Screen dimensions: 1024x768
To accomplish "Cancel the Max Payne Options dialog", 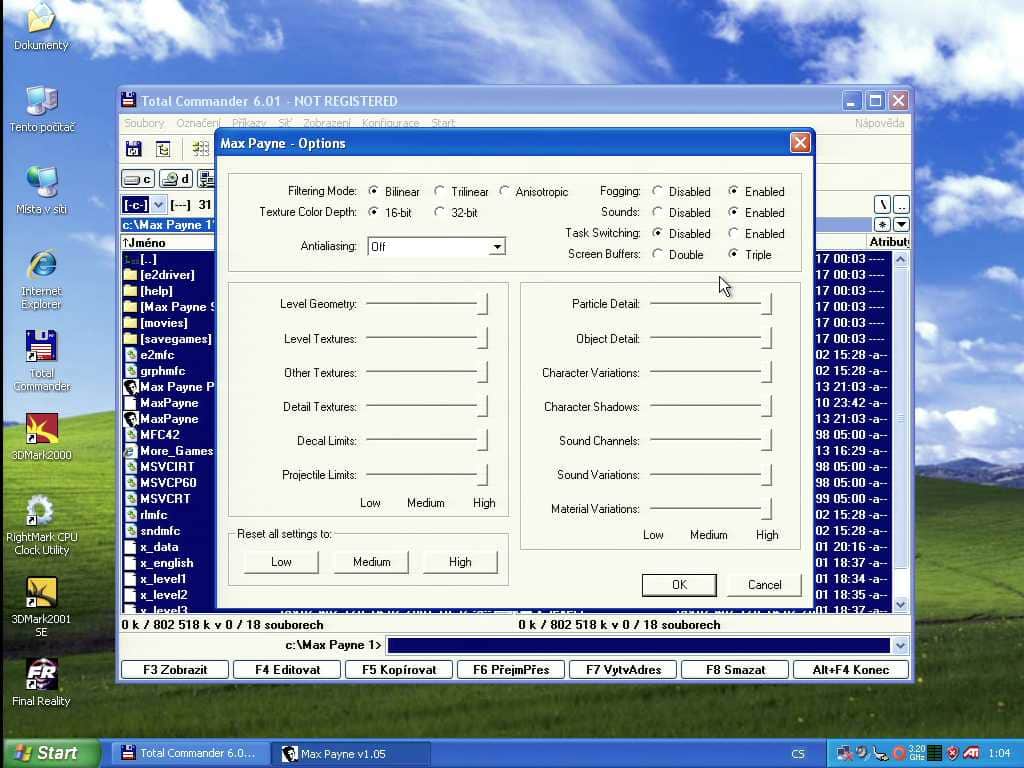I will point(764,584).
